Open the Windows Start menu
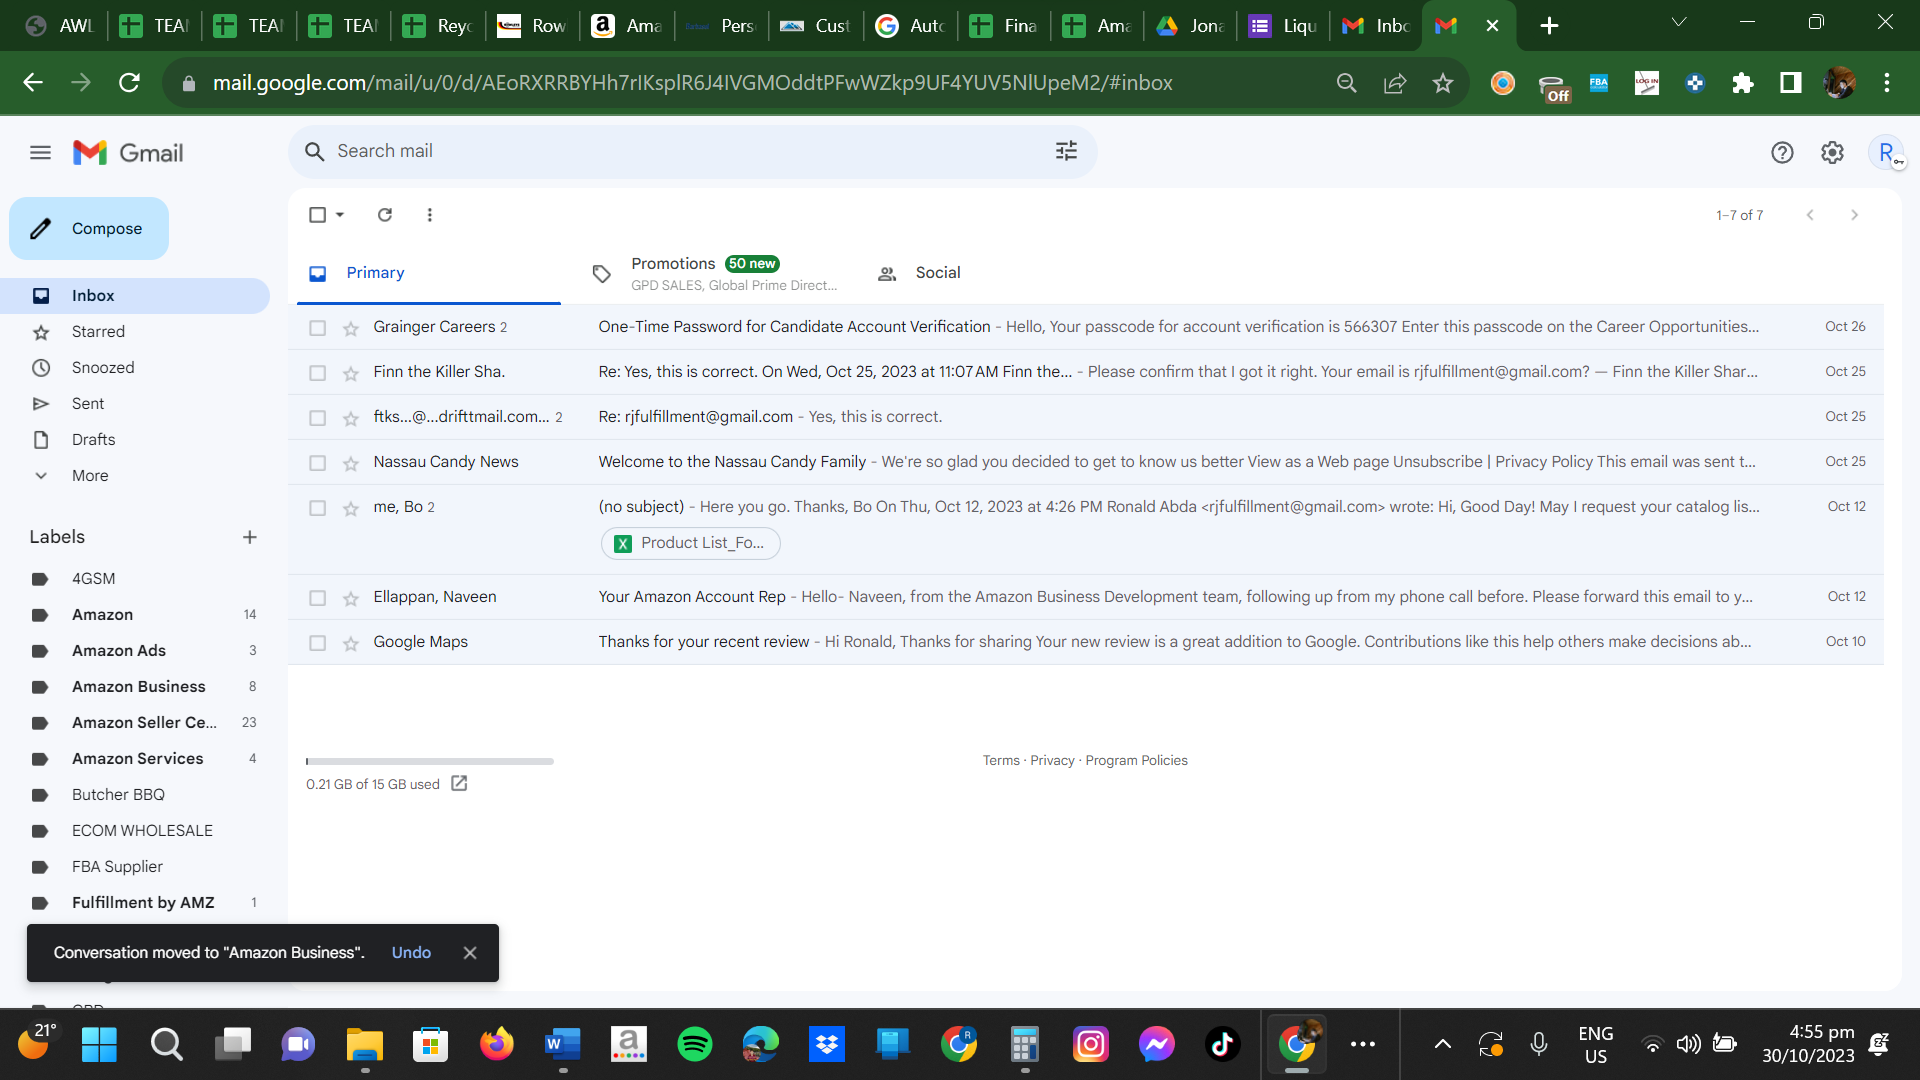The height and width of the screenshot is (1080, 1920). point(99,1044)
